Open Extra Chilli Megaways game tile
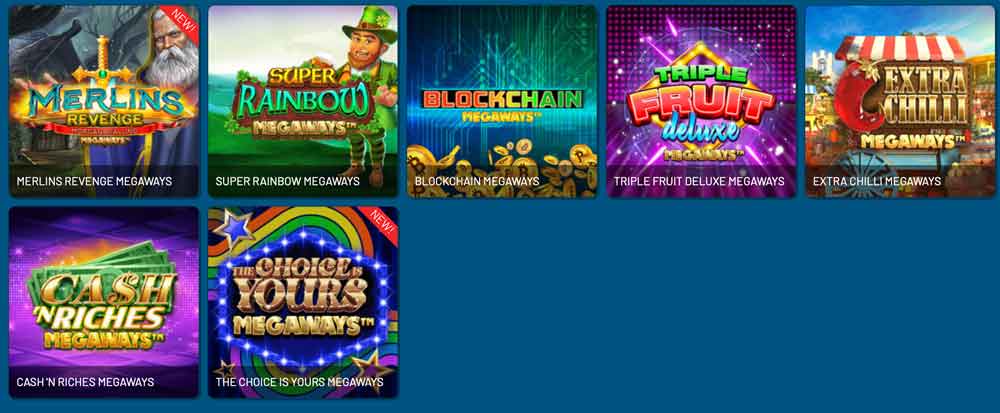Image resolution: width=1000 pixels, height=413 pixels. (900, 101)
